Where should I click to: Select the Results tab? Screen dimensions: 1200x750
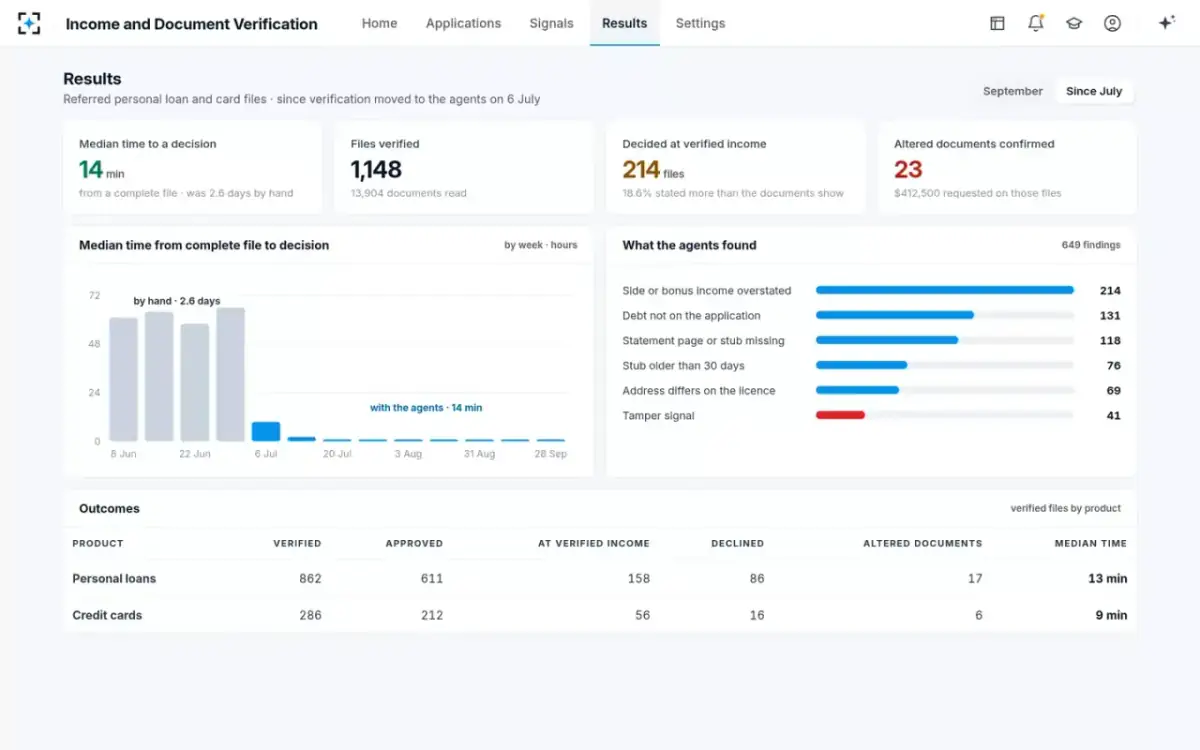(625, 23)
